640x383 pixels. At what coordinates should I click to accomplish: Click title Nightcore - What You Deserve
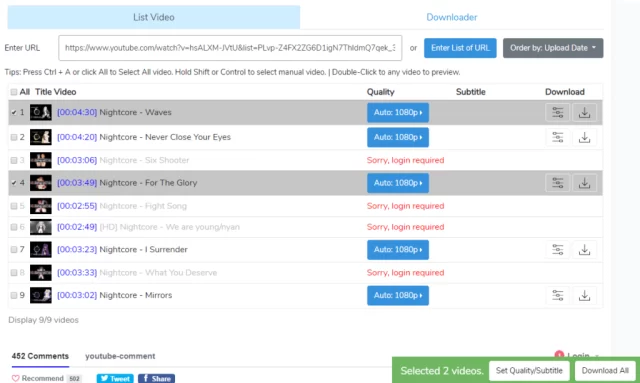pos(158,273)
